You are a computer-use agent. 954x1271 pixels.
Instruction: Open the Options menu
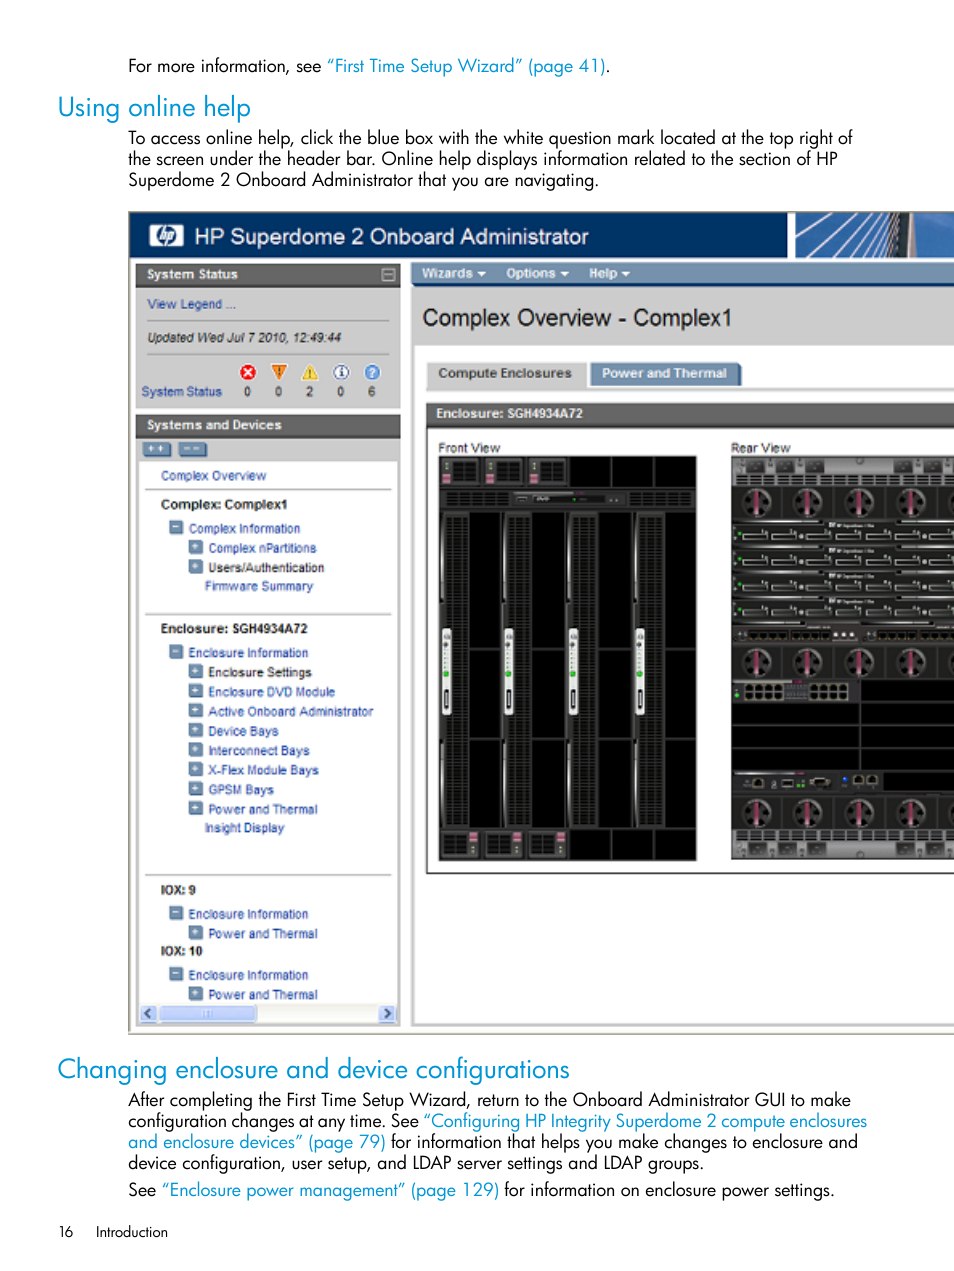pyautogui.click(x=537, y=273)
